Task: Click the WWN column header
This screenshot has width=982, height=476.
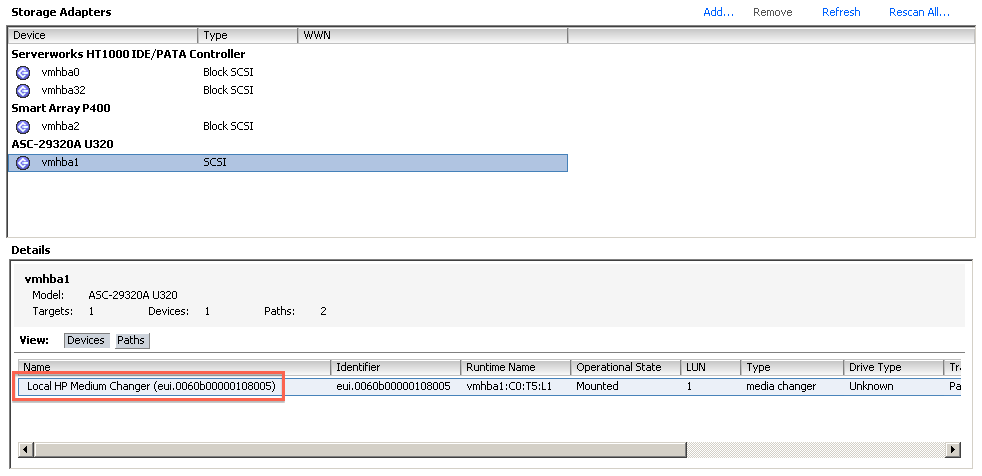Action: (433, 36)
